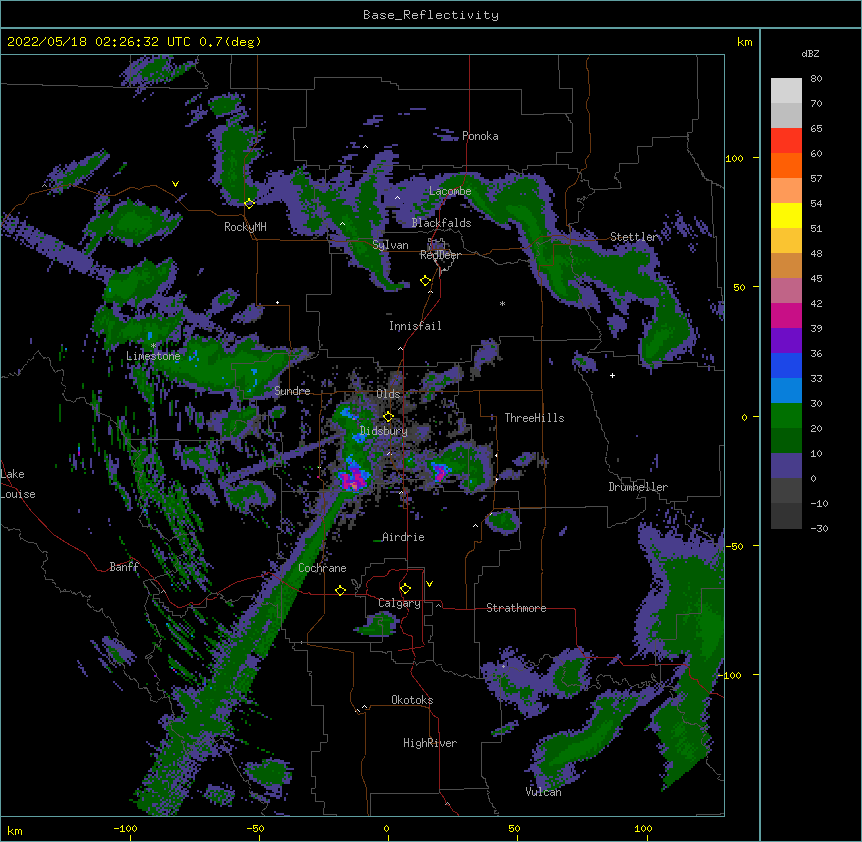Click the green 20 dBZ legend swatch
The height and width of the screenshot is (842, 862).
[x=786, y=416]
